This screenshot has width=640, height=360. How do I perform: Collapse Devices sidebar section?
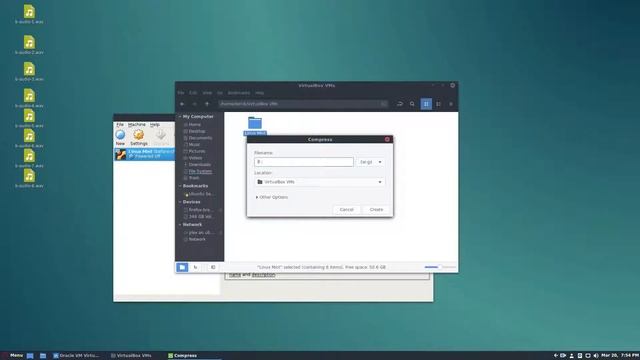(x=180, y=202)
